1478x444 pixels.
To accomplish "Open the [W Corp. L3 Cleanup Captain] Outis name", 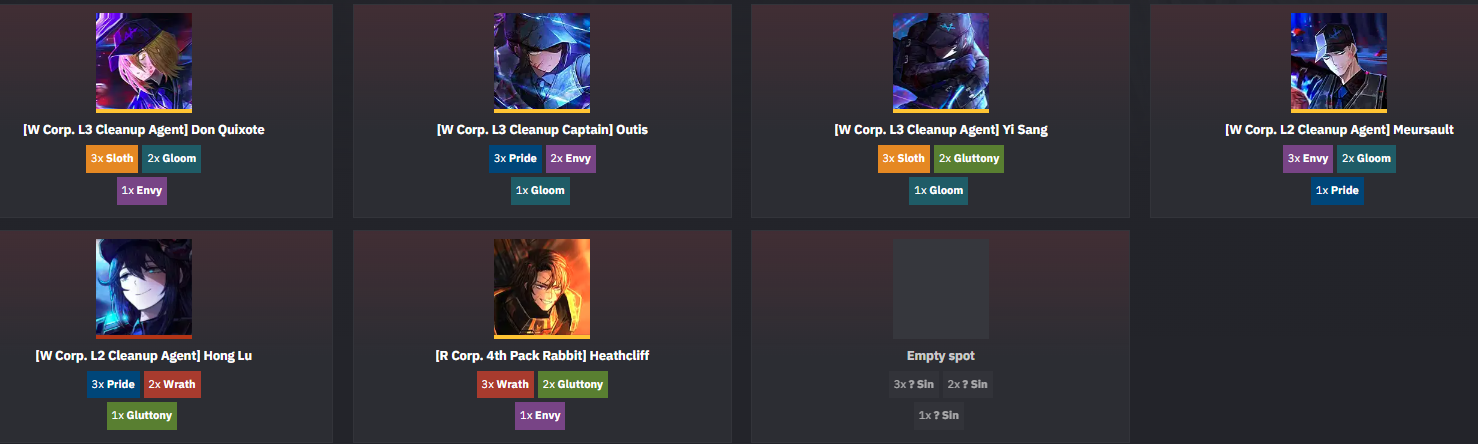I will click(542, 130).
